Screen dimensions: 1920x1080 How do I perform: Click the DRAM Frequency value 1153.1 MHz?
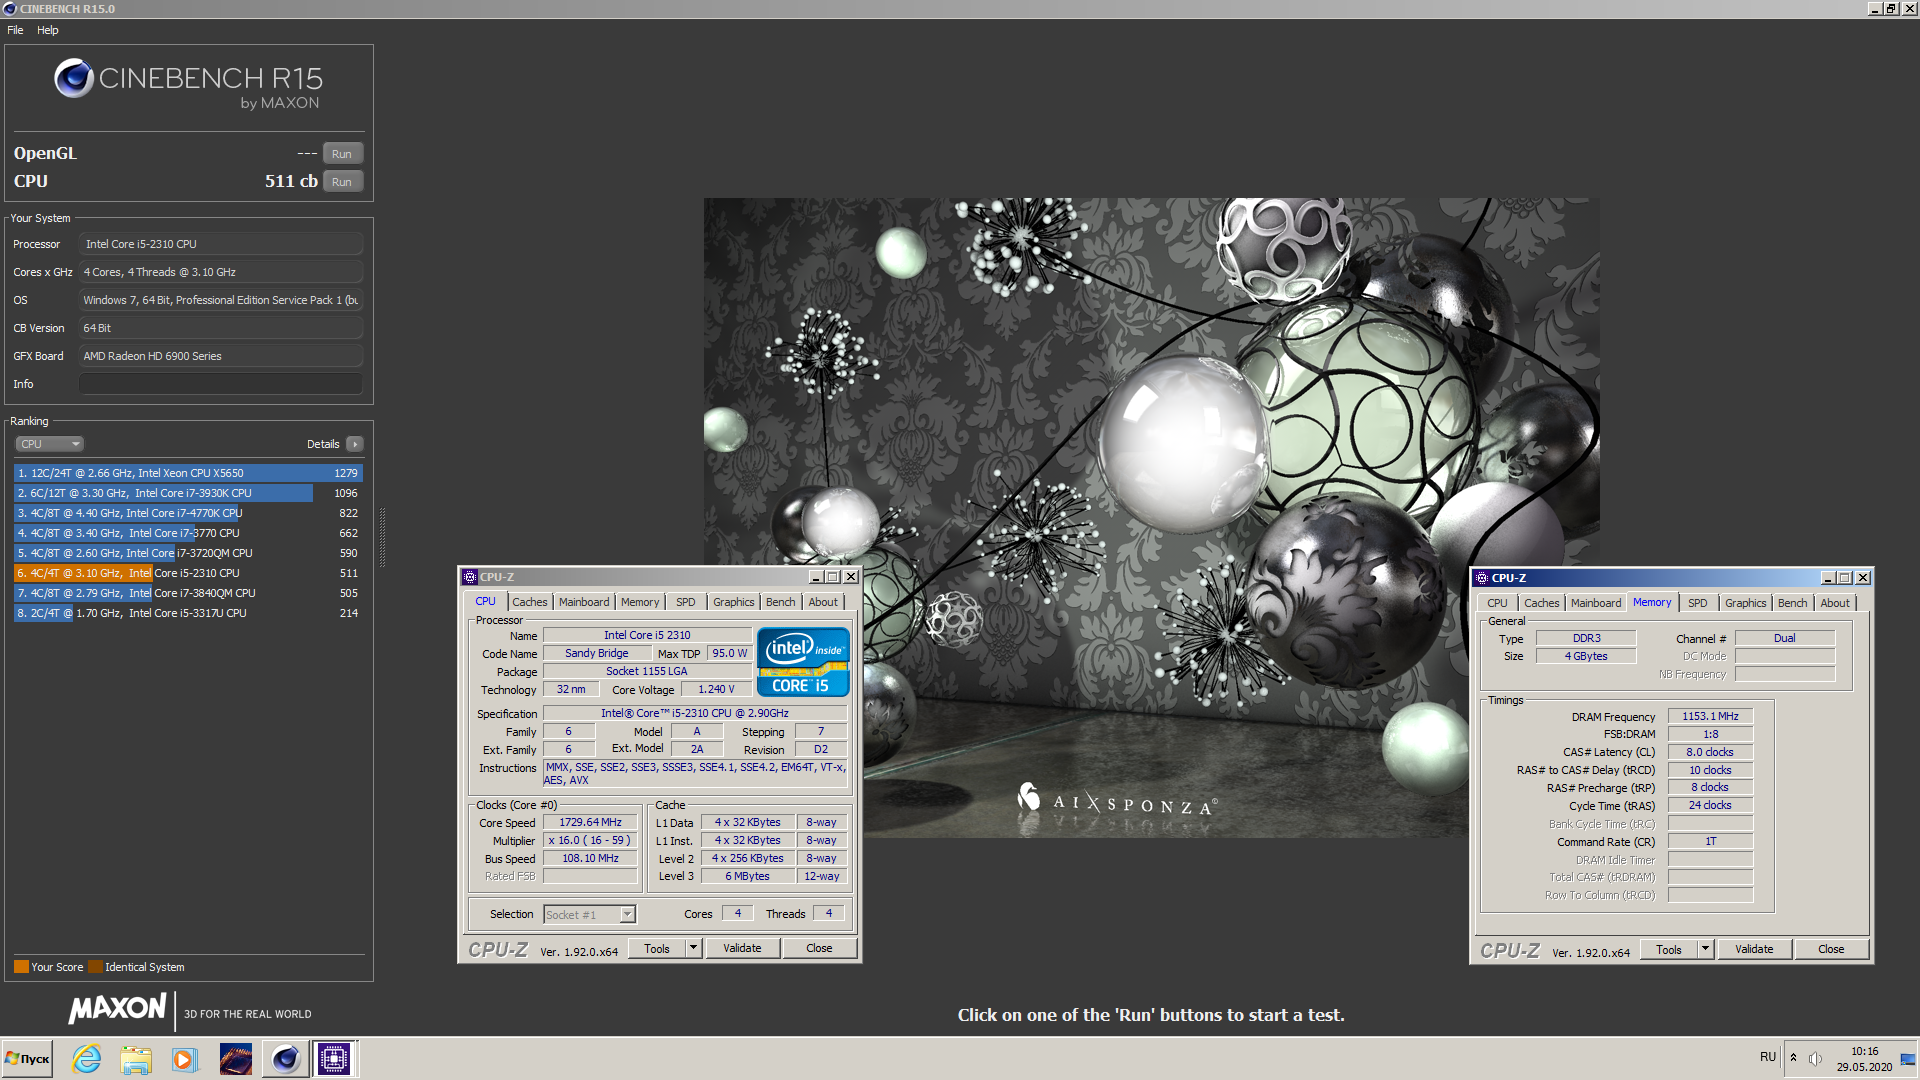click(x=1710, y=716)
